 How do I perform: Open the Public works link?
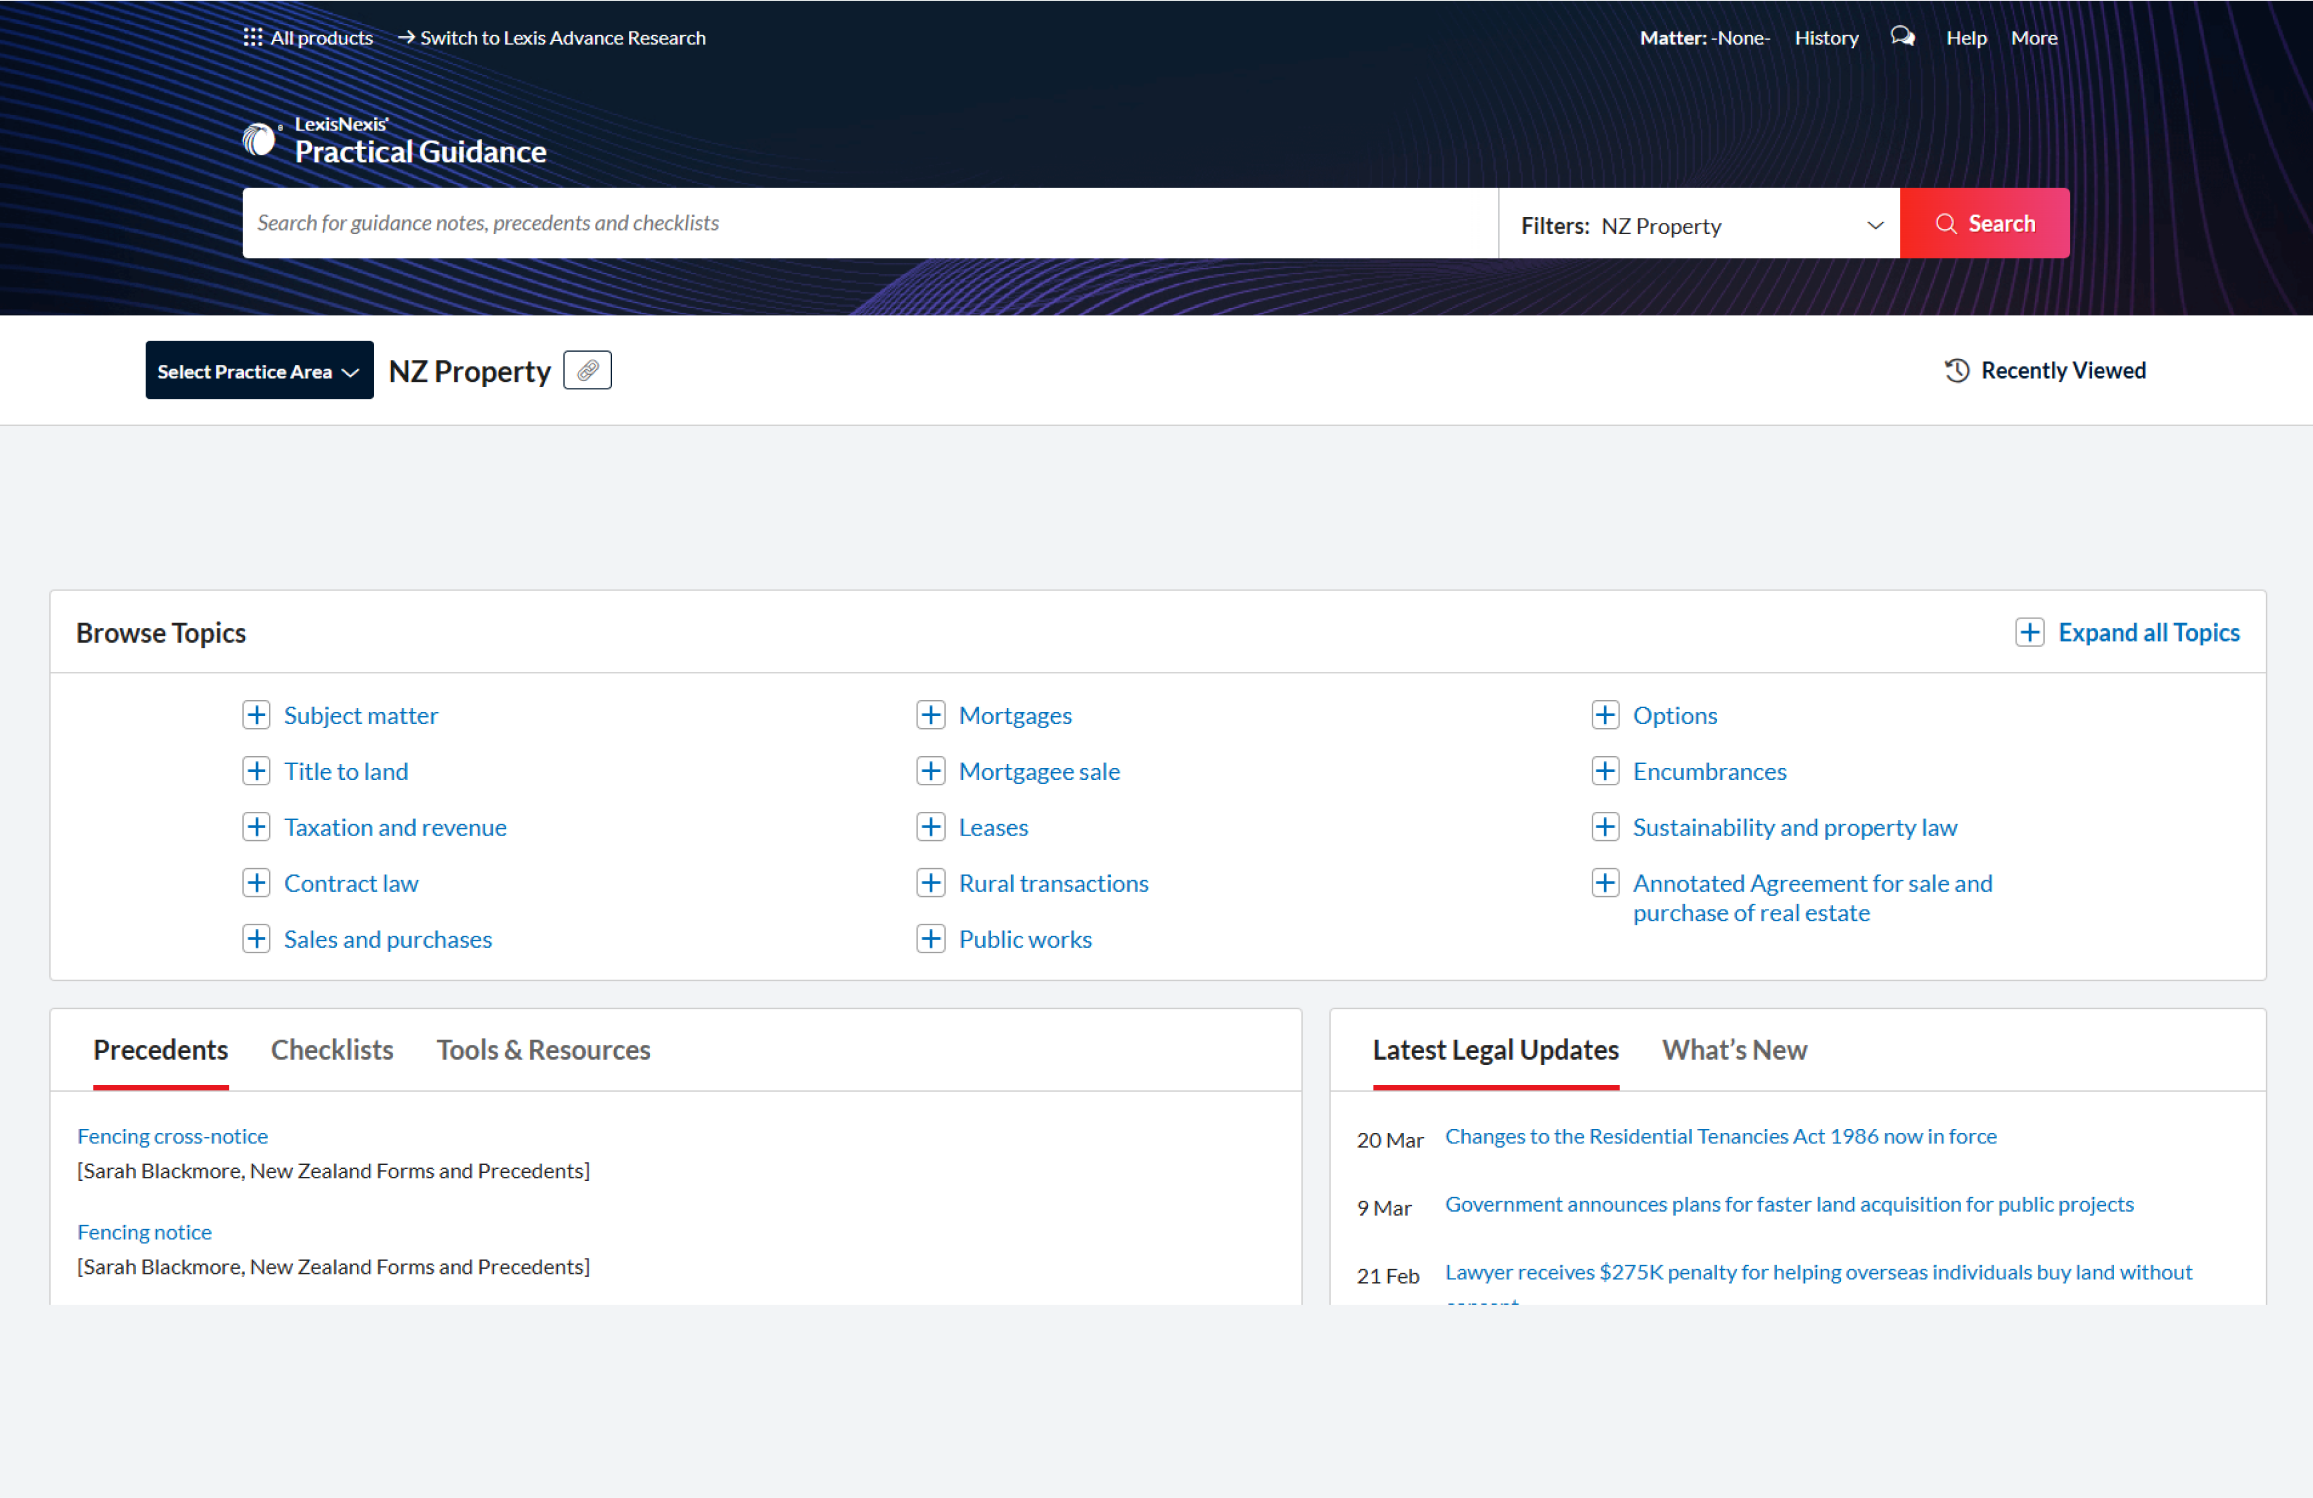[x=1025, y=939]
